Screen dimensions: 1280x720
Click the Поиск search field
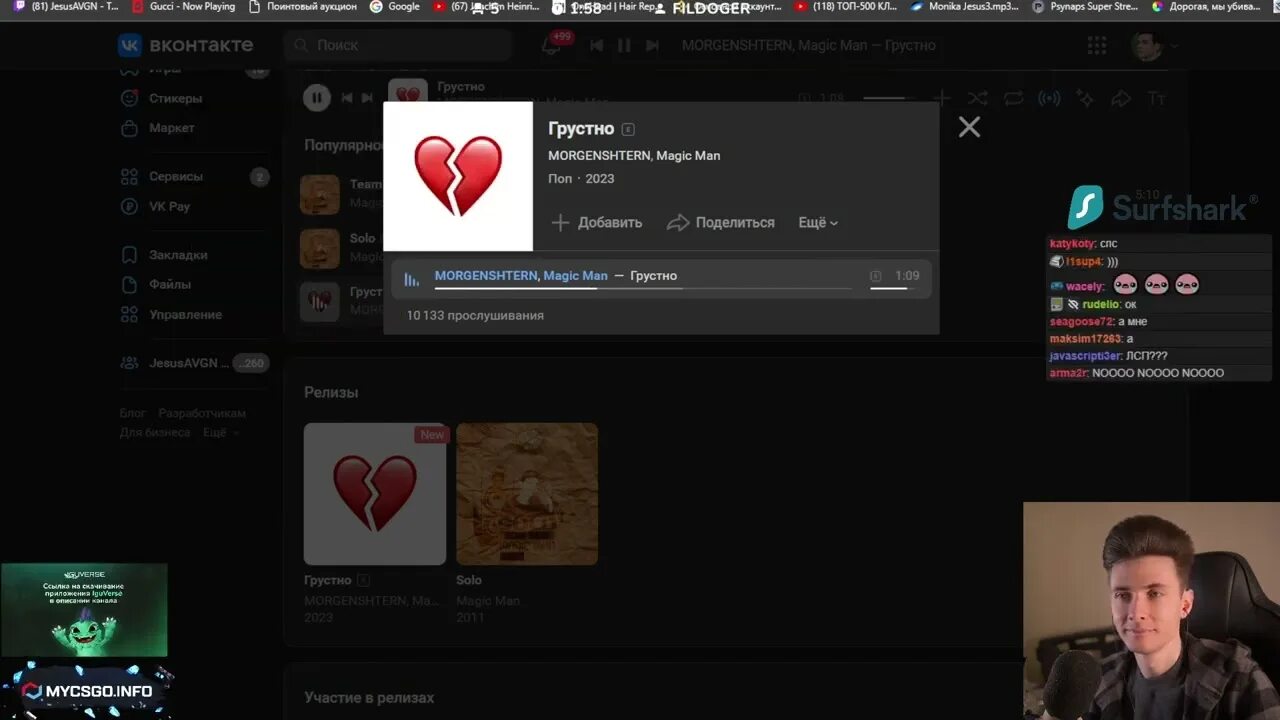[397, 45]
